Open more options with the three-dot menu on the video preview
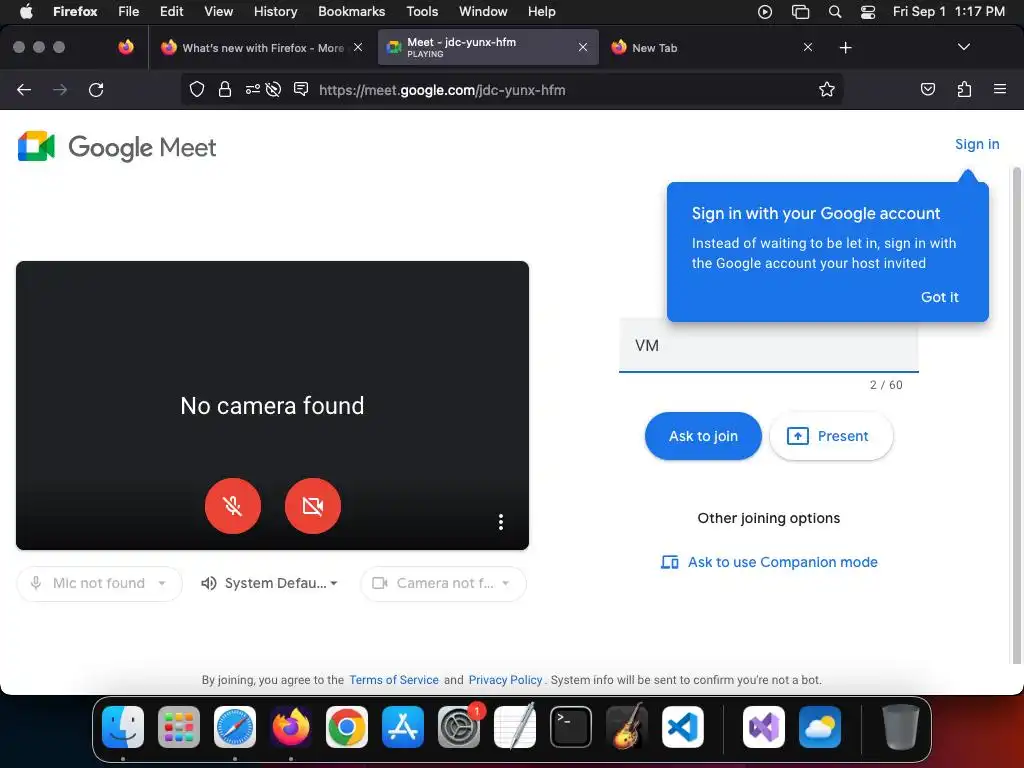 [x=501, y=522]
